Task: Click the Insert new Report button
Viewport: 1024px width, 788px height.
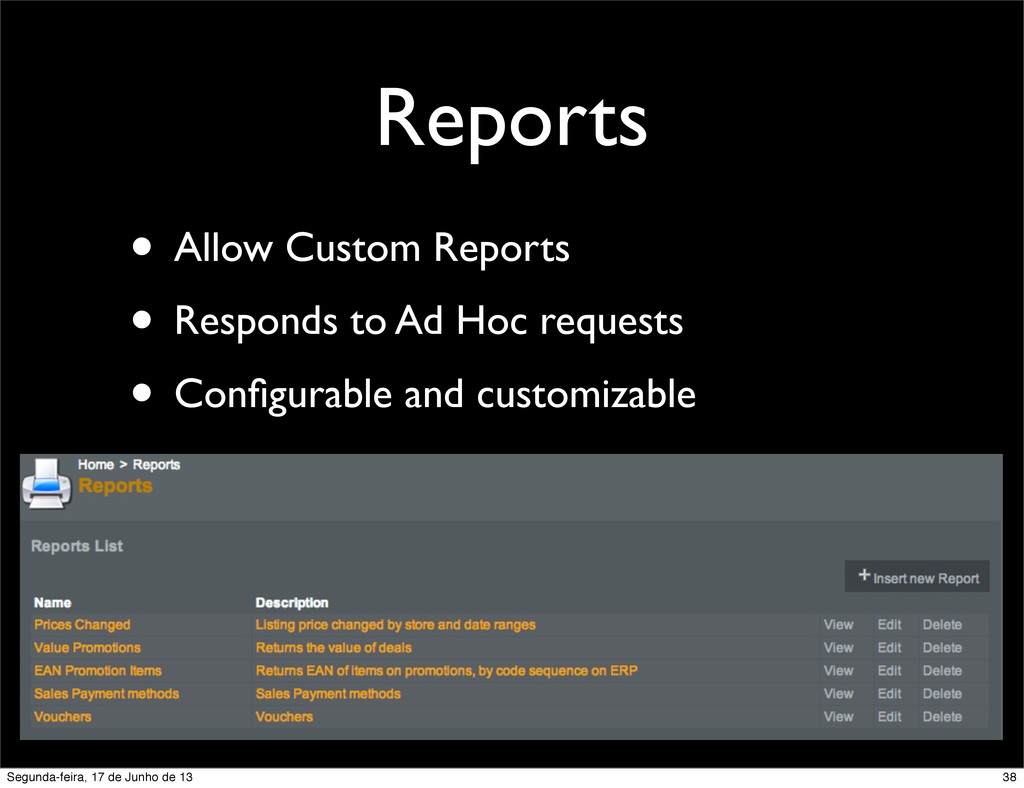Action: click(x=917, y=576)
